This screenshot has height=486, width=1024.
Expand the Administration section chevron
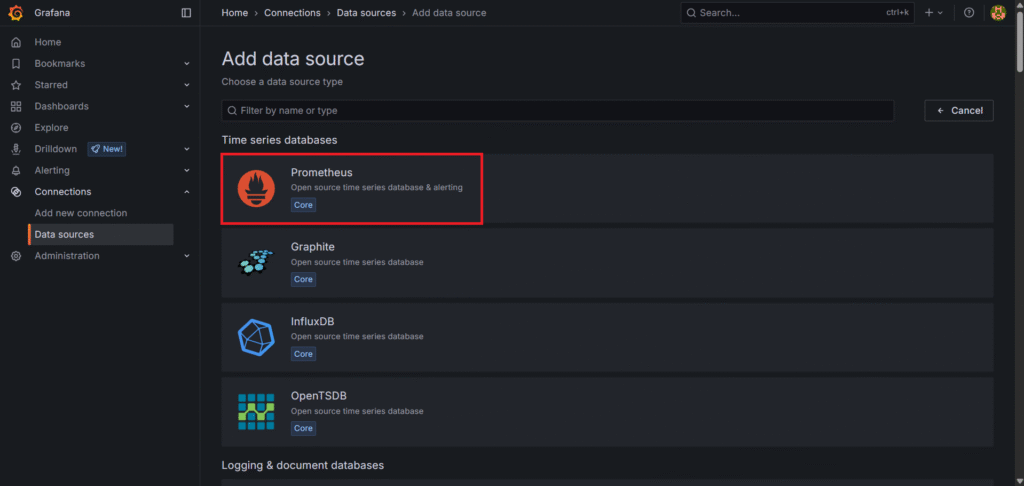[x=187, y=255]
